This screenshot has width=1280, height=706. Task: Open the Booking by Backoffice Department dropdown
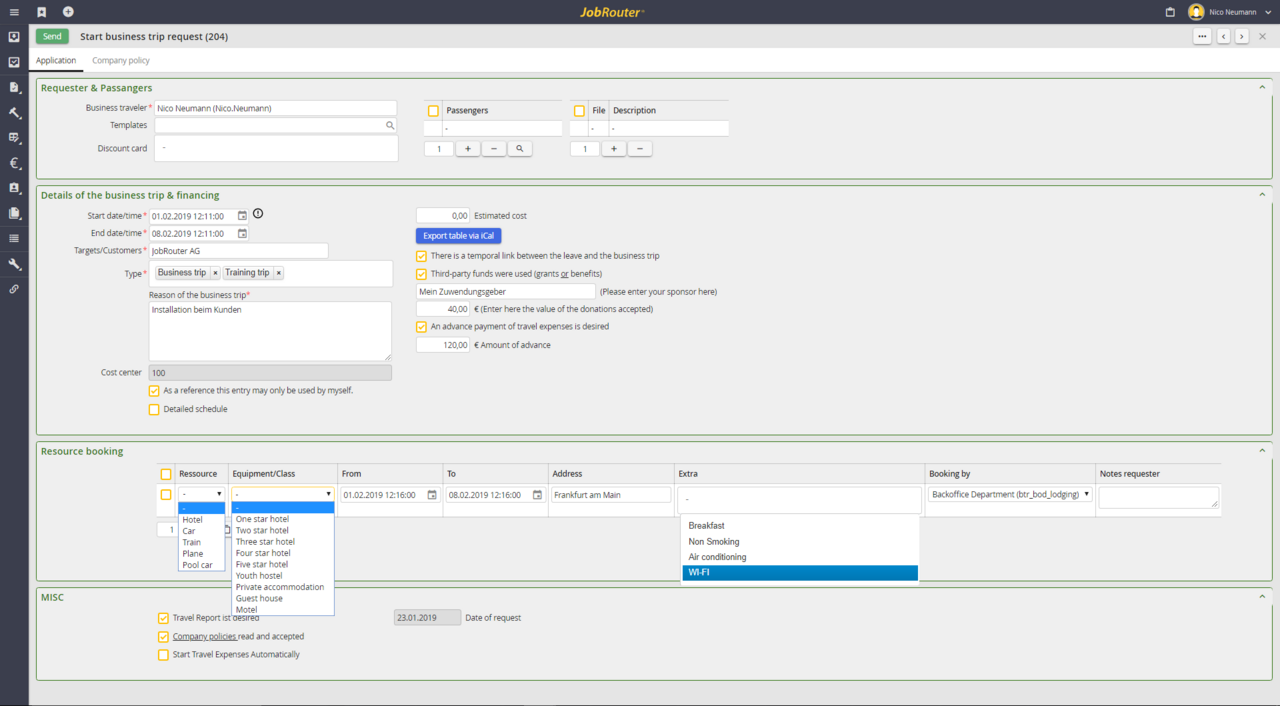point(1010,494)
